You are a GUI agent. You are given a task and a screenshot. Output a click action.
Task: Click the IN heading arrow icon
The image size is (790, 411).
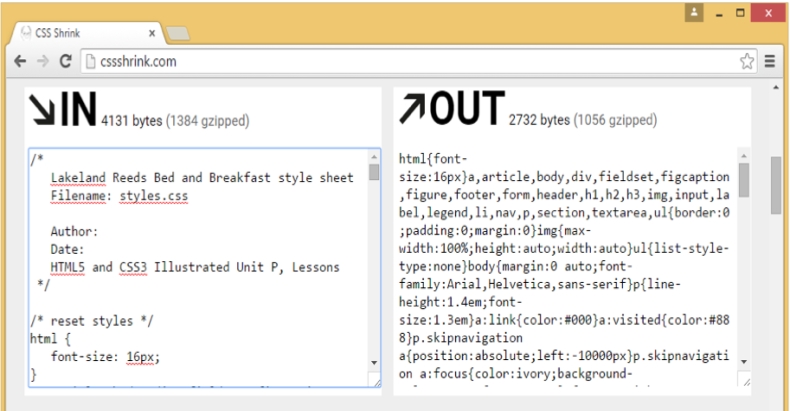tap(42, 109)
